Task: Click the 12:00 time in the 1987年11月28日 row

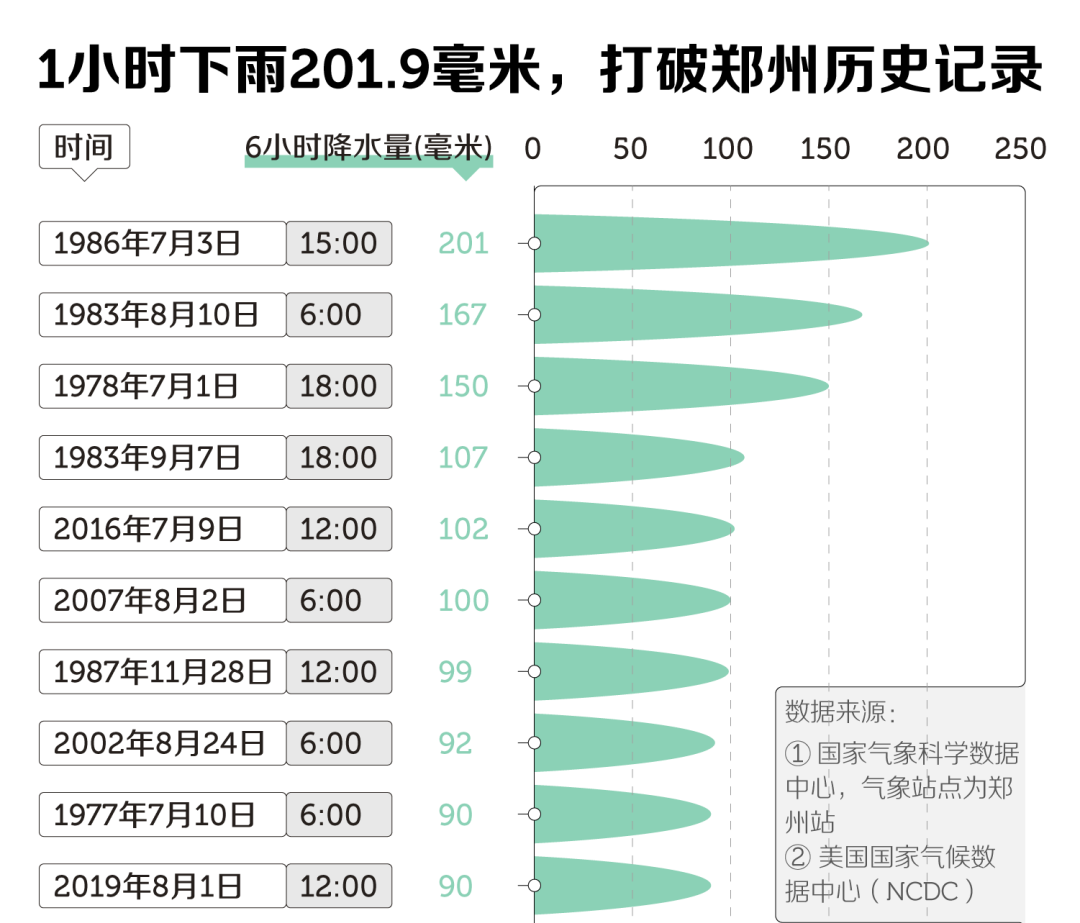Action: [339, 672]
